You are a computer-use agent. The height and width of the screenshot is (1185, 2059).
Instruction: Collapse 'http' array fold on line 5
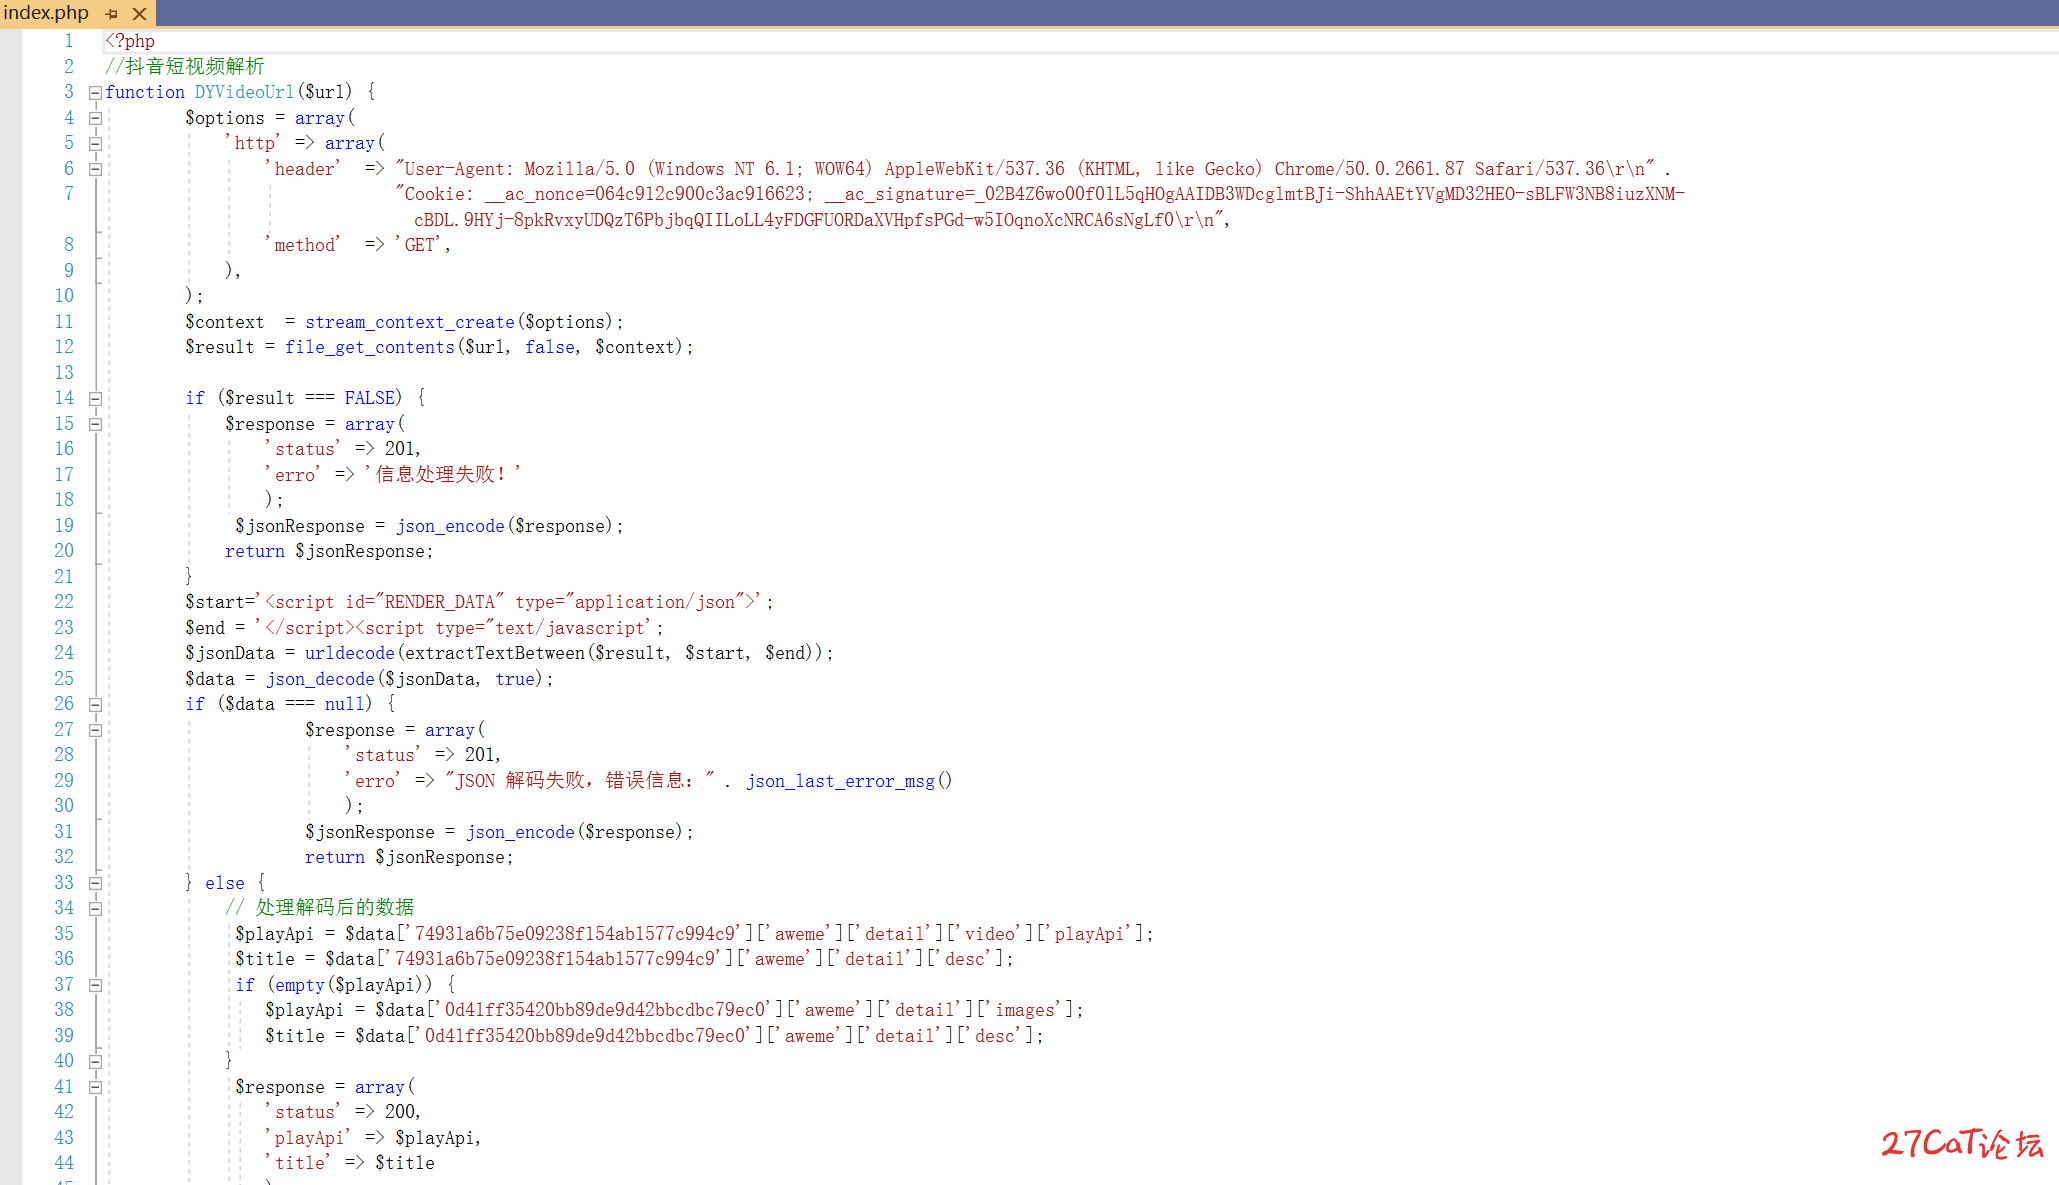point(95,144)
